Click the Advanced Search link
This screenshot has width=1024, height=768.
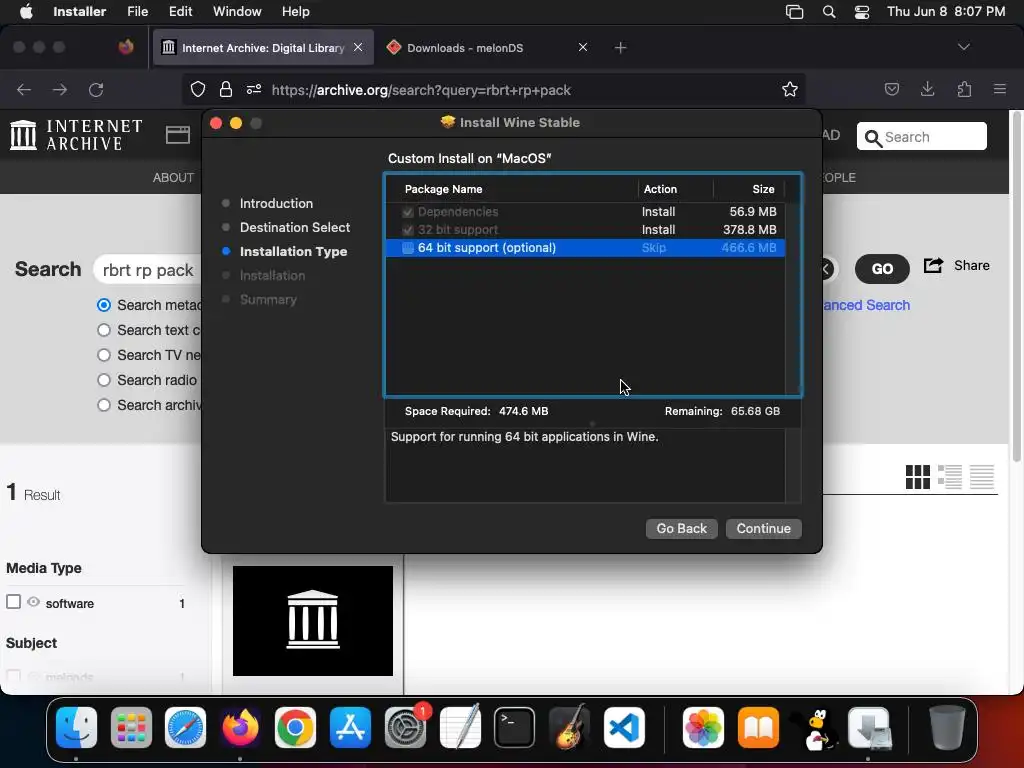(866, 305)
